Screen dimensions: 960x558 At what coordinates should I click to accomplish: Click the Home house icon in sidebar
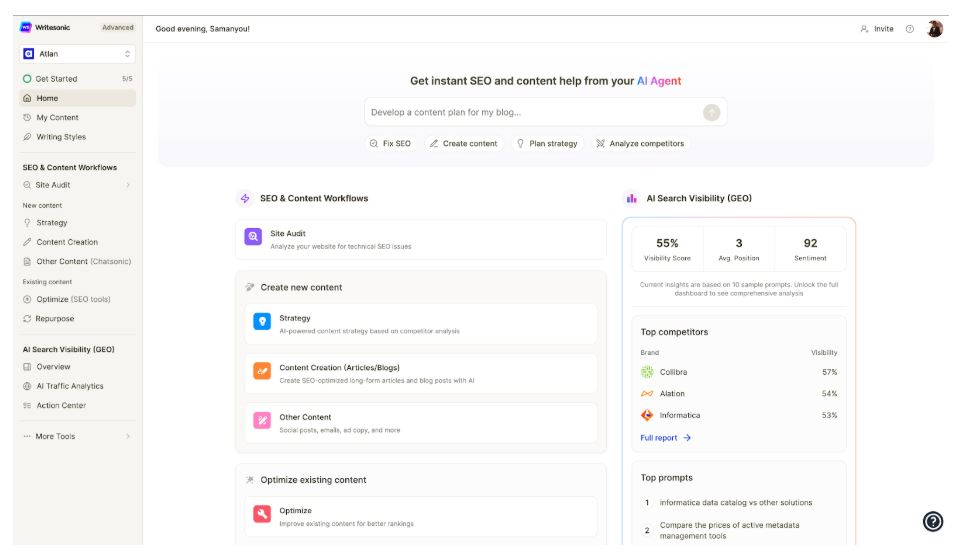(x=27, y=98)
